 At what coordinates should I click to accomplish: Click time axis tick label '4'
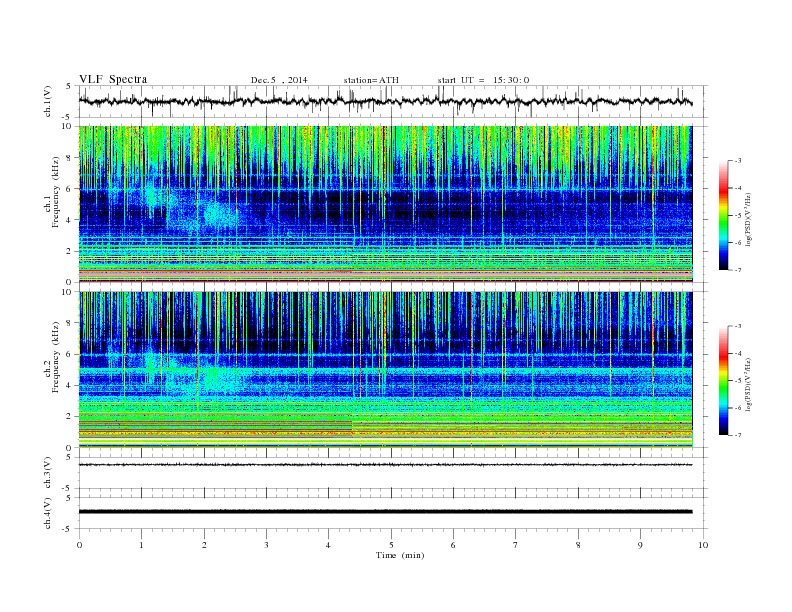[x=329, y=545]
